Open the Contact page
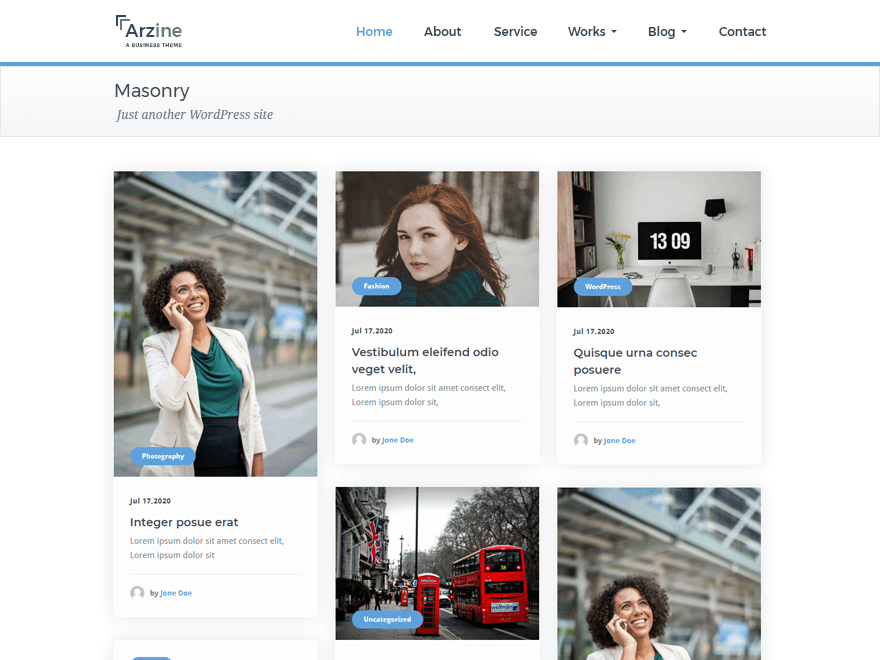 [742, 31]
